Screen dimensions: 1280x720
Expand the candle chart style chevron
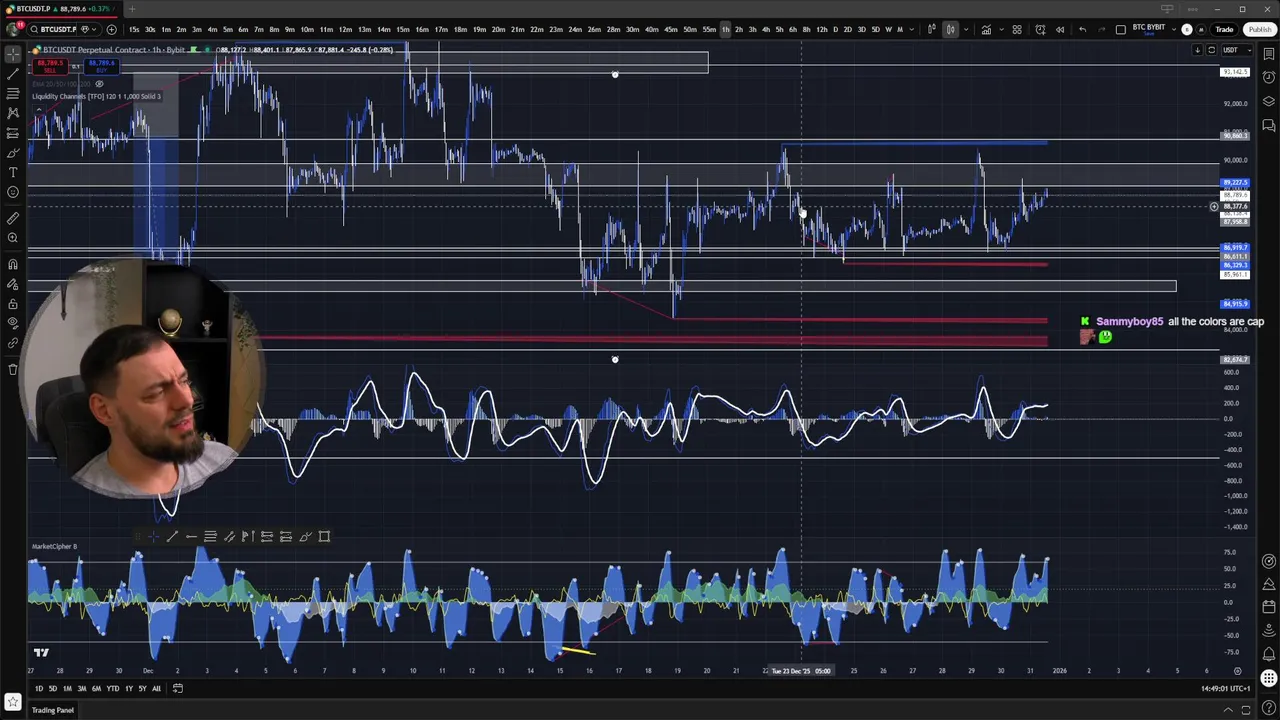pos(966,29)
